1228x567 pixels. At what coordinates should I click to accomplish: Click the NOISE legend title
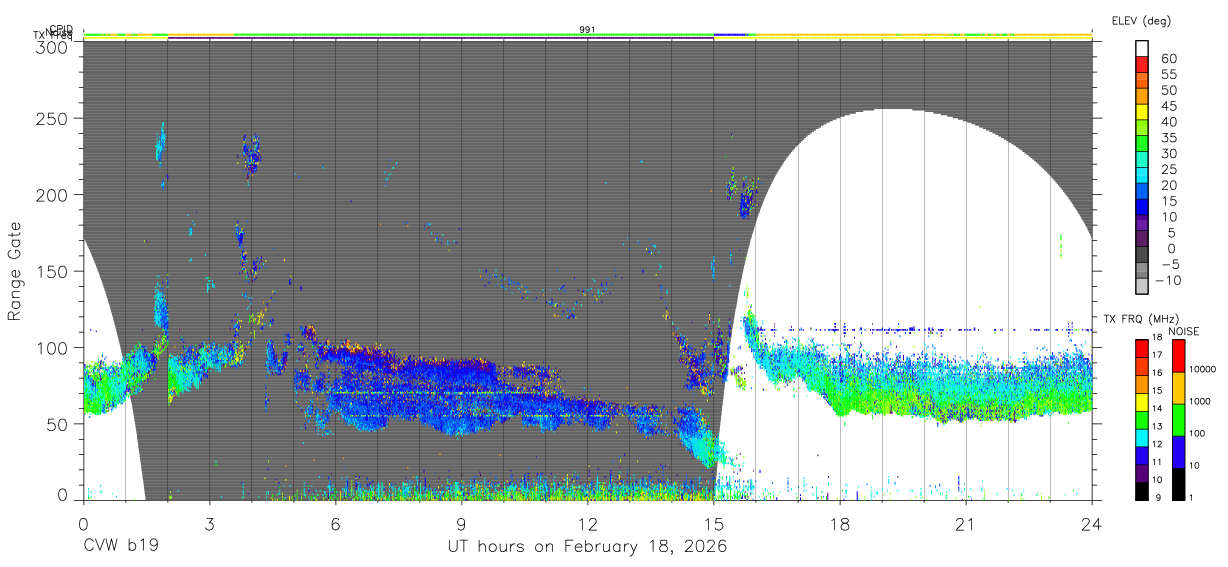(x=1183, y=331)
